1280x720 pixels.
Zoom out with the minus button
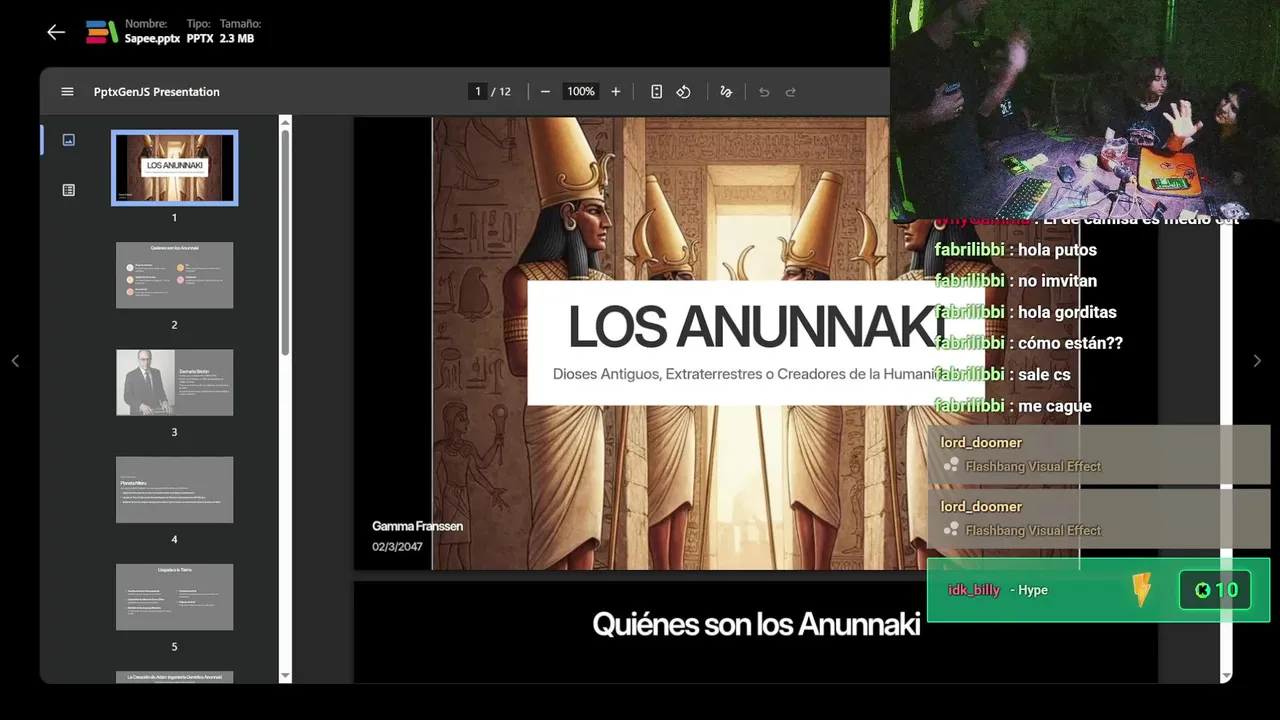545,92
